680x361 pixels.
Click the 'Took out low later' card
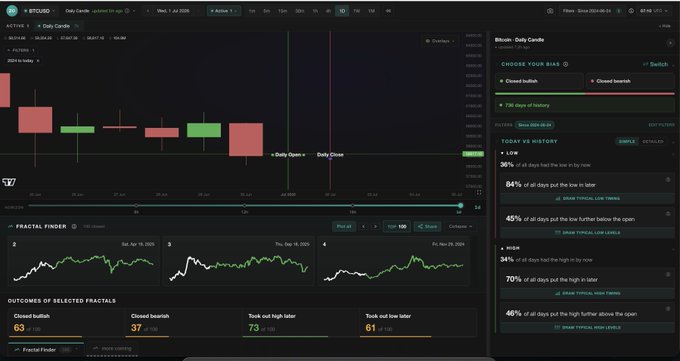click(x=418, y=323)
